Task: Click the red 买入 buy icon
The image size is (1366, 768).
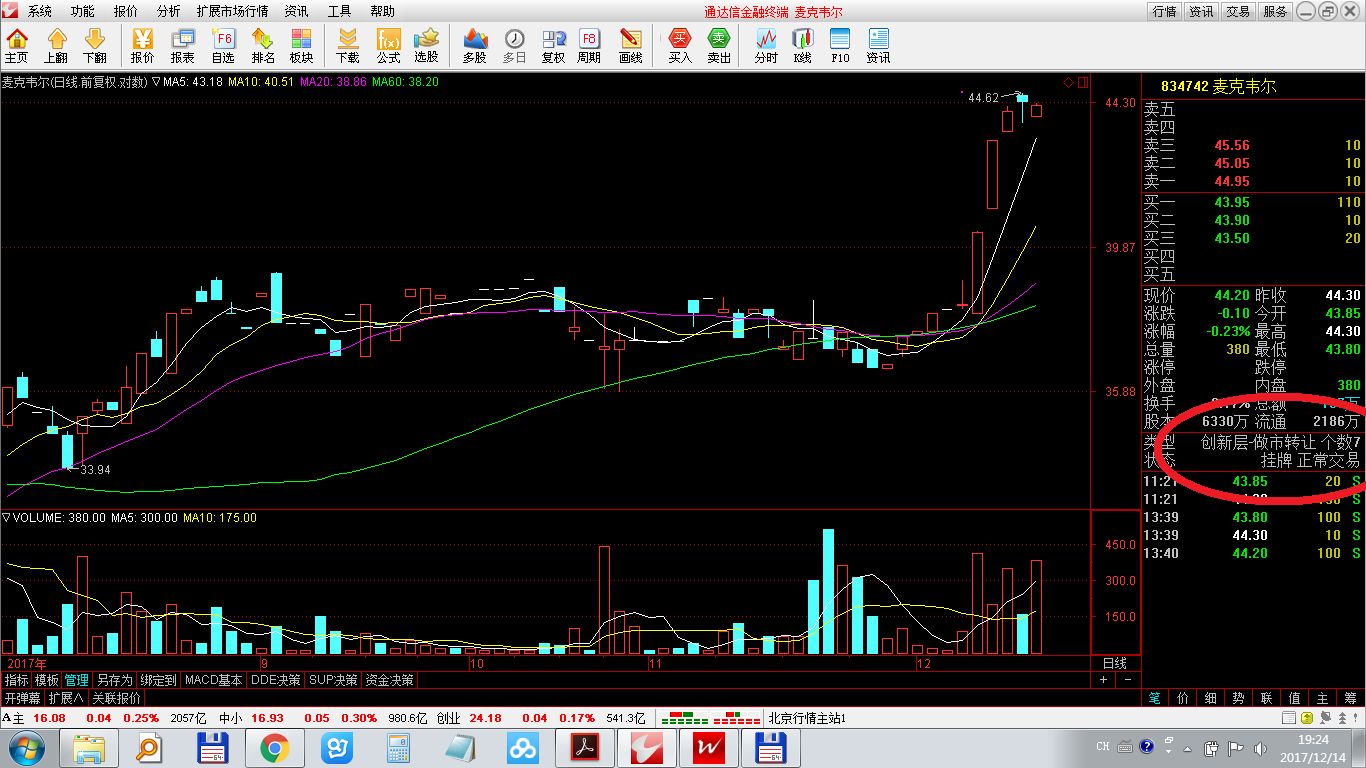Action: point(680,46)
